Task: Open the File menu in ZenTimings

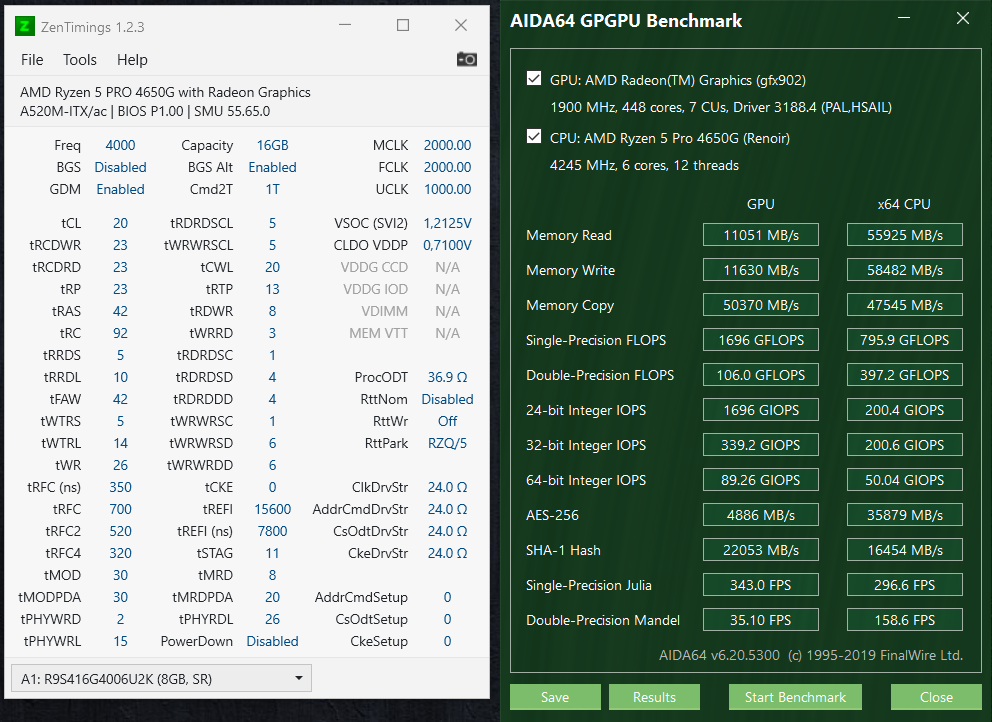Action: 32,59
